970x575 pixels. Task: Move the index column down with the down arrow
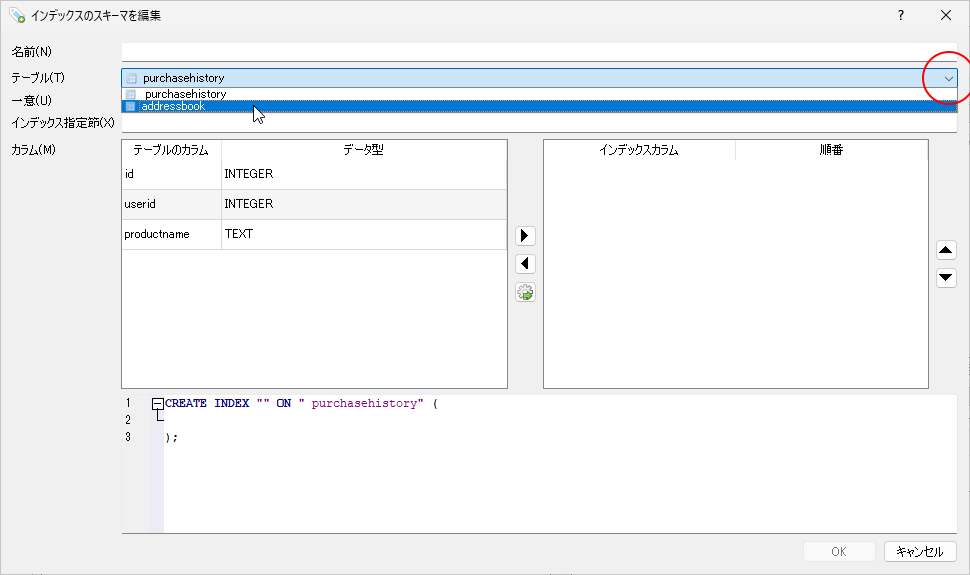(946, 278)
